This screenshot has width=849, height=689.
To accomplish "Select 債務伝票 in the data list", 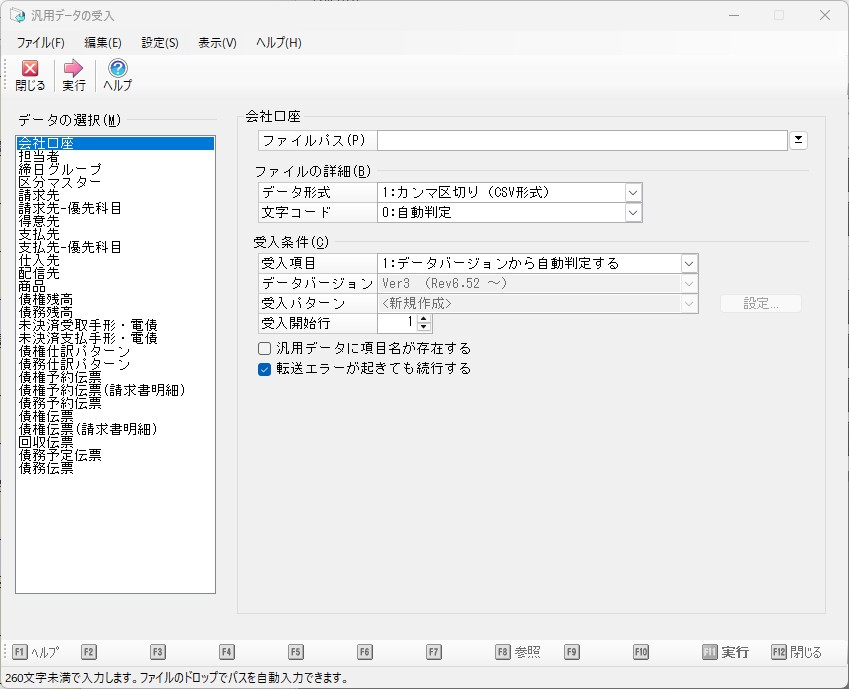I will pos(46,468).
